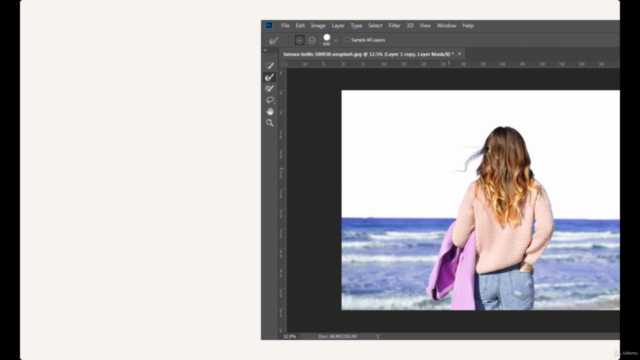Choose the add-to-selection plus mode
640x360 pixels.
[299, 40]
